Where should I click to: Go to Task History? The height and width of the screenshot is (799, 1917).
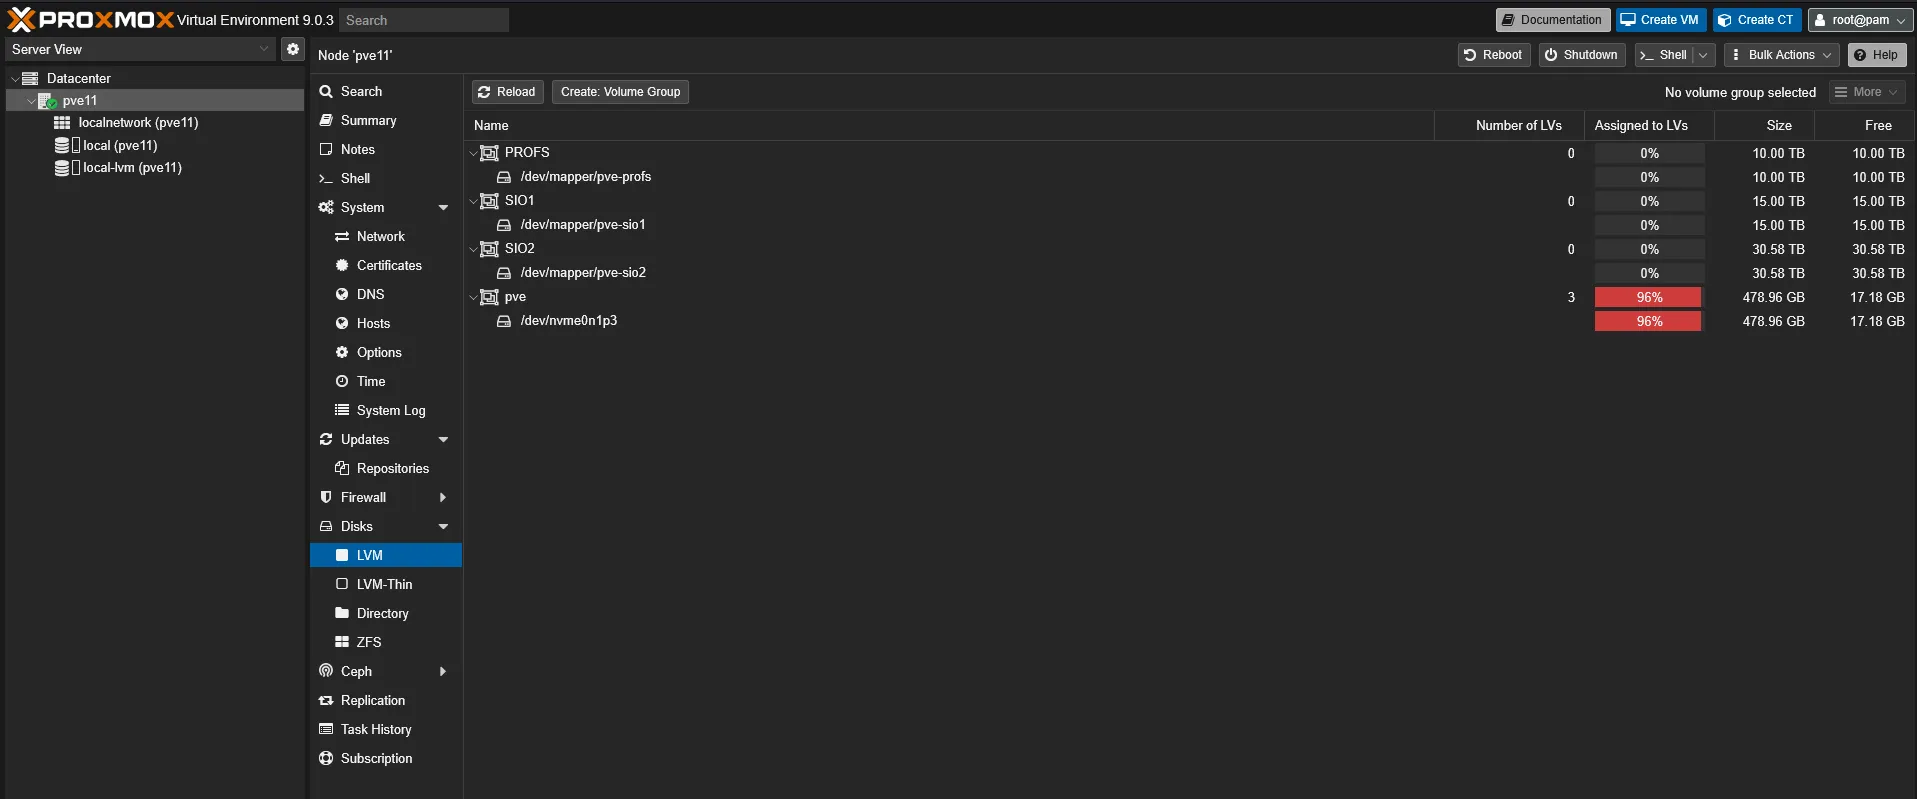click(x=376, y=729)
